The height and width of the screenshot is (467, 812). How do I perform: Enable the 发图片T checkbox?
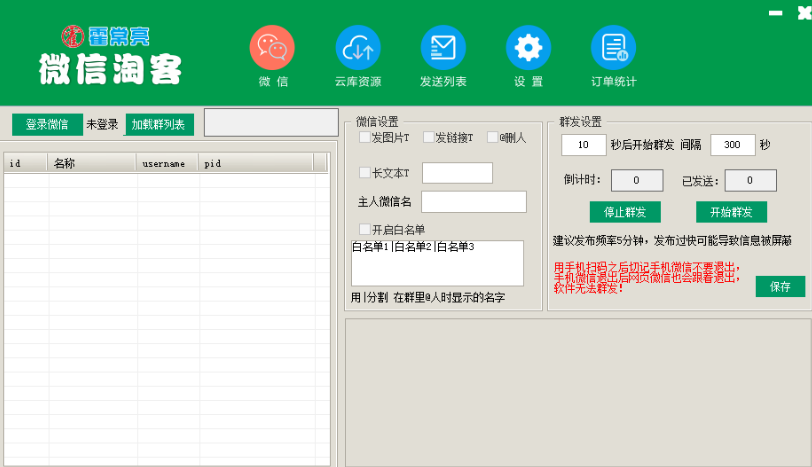(x=365, y=137)
